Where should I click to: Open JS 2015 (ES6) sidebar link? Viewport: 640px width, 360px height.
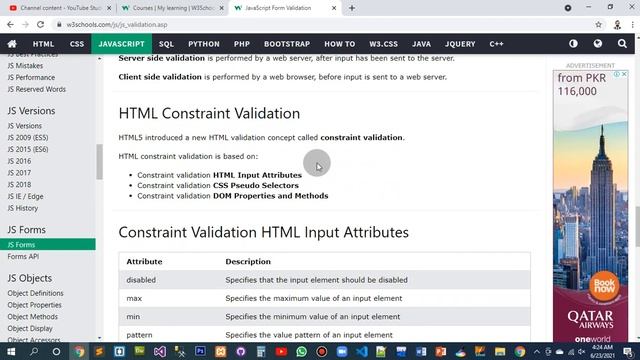28,149
